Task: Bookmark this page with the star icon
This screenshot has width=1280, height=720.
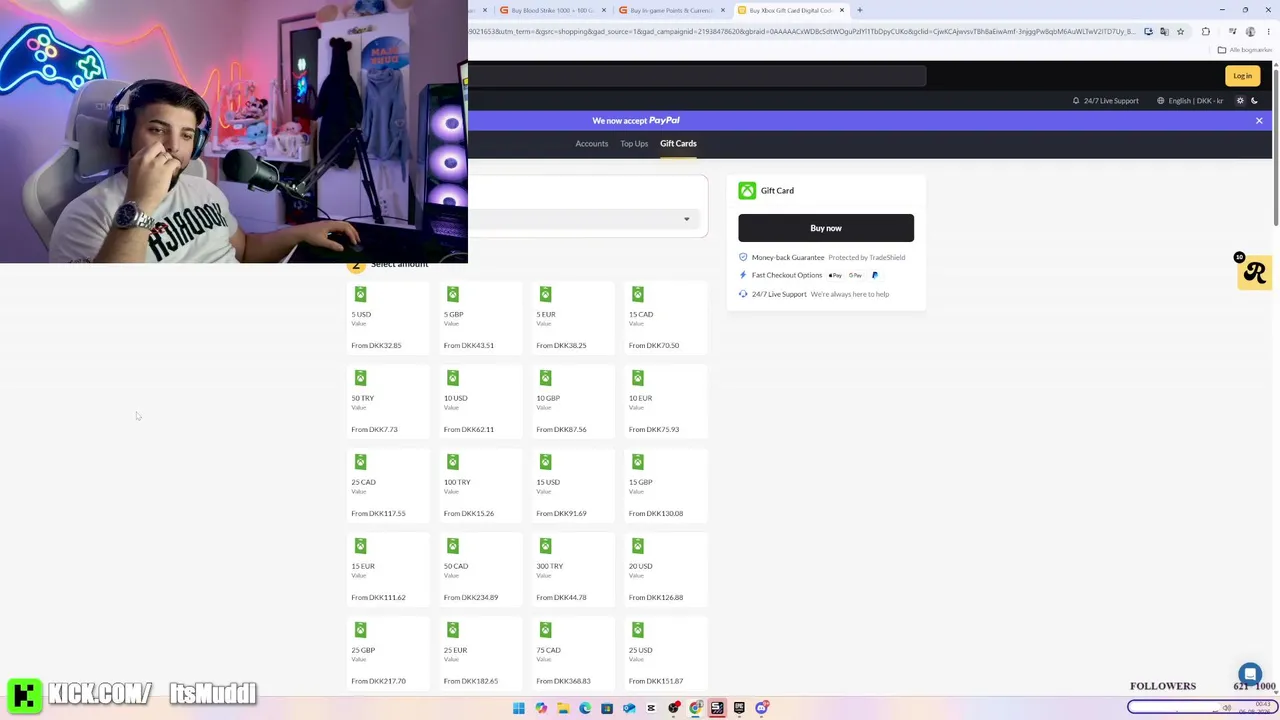Action: point(1180,32)
